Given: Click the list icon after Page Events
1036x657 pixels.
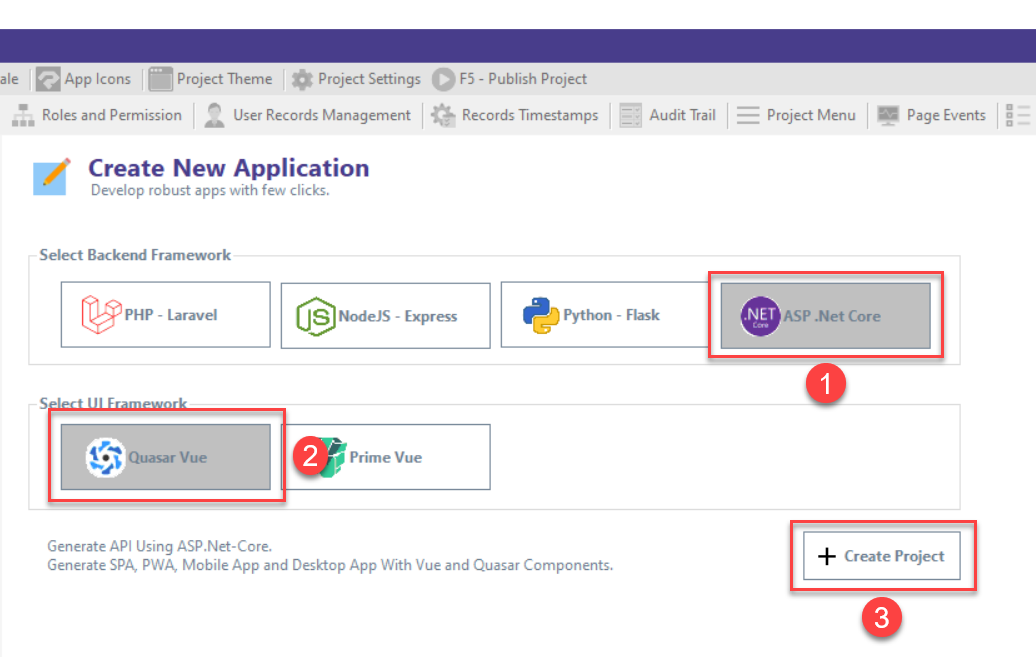Looking at the screenshot, I should point(1018,116).
